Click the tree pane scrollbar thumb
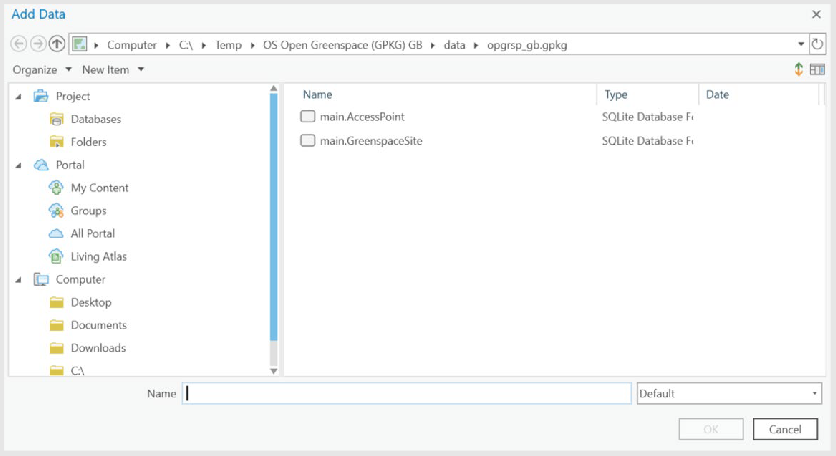 click(x=274, y=217)
